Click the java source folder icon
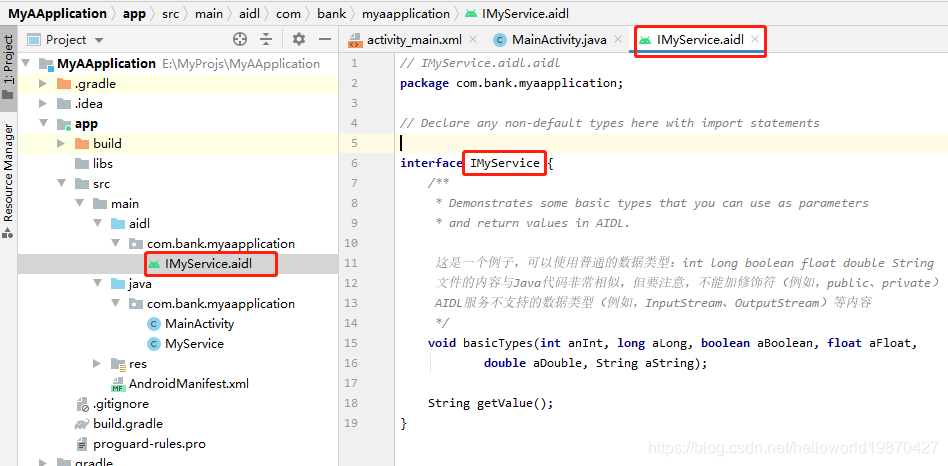The width and height of the screenshot is (948, 466). (118, 283)
